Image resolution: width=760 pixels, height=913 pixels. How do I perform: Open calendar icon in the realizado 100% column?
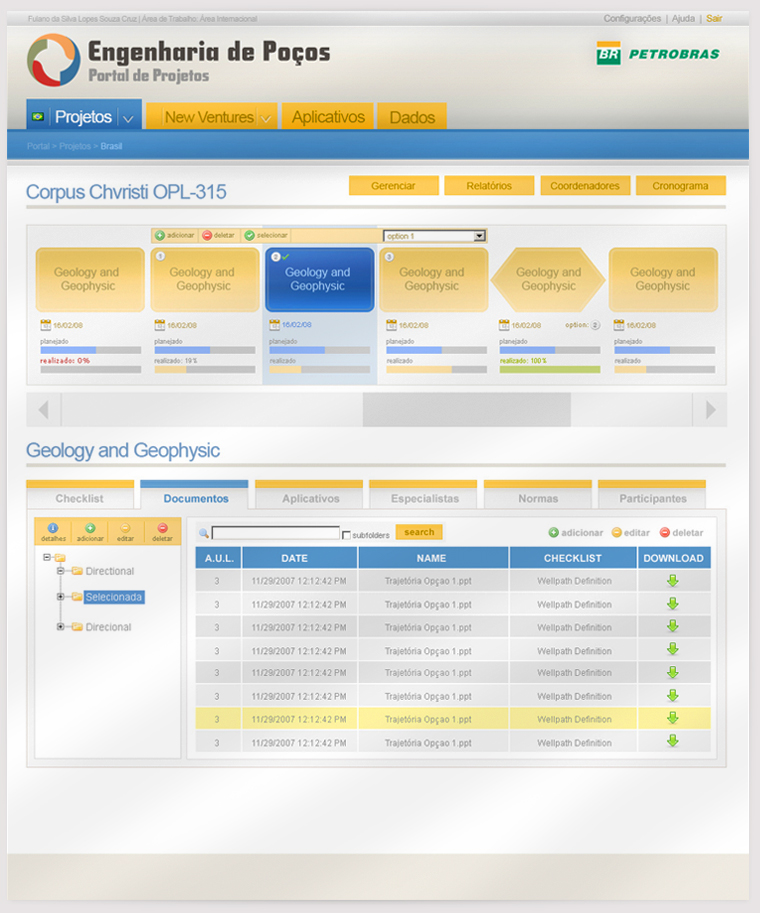coord(504,325)
